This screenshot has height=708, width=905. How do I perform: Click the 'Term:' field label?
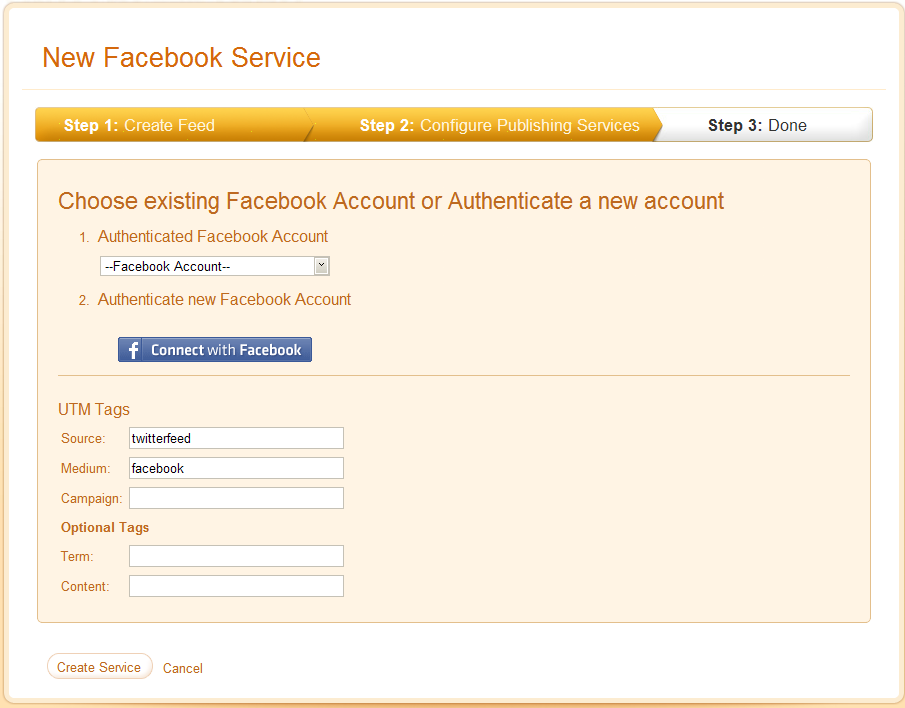click(x=77, y=557)
